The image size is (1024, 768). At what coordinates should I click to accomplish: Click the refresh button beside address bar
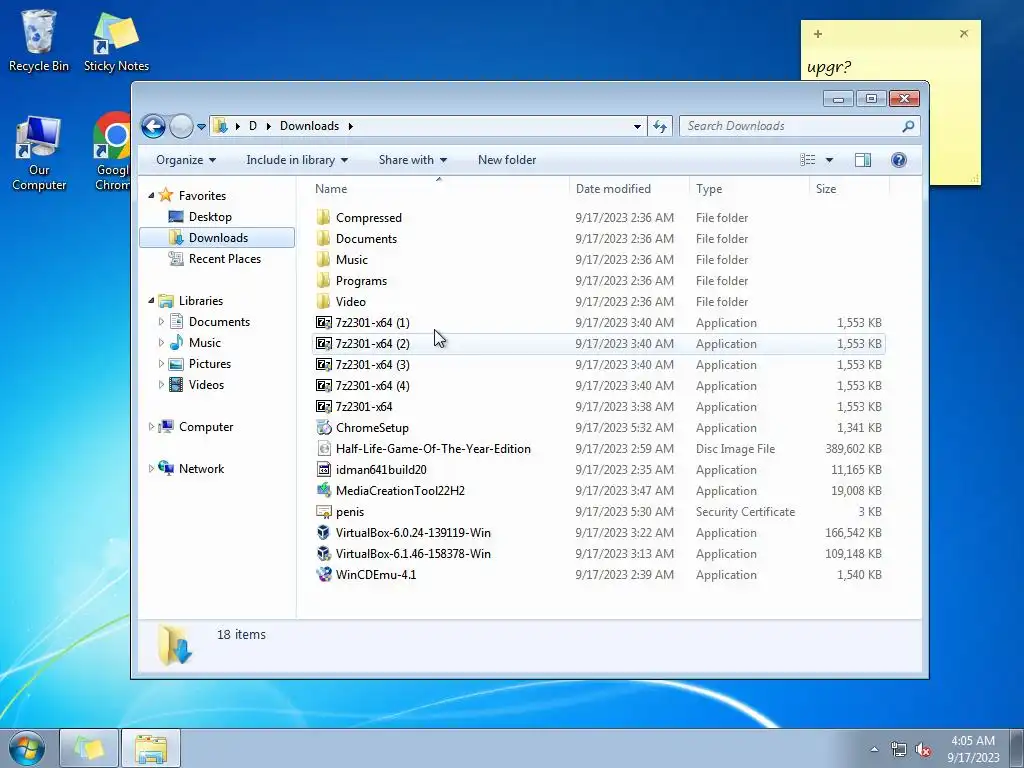tap(660, 126)
